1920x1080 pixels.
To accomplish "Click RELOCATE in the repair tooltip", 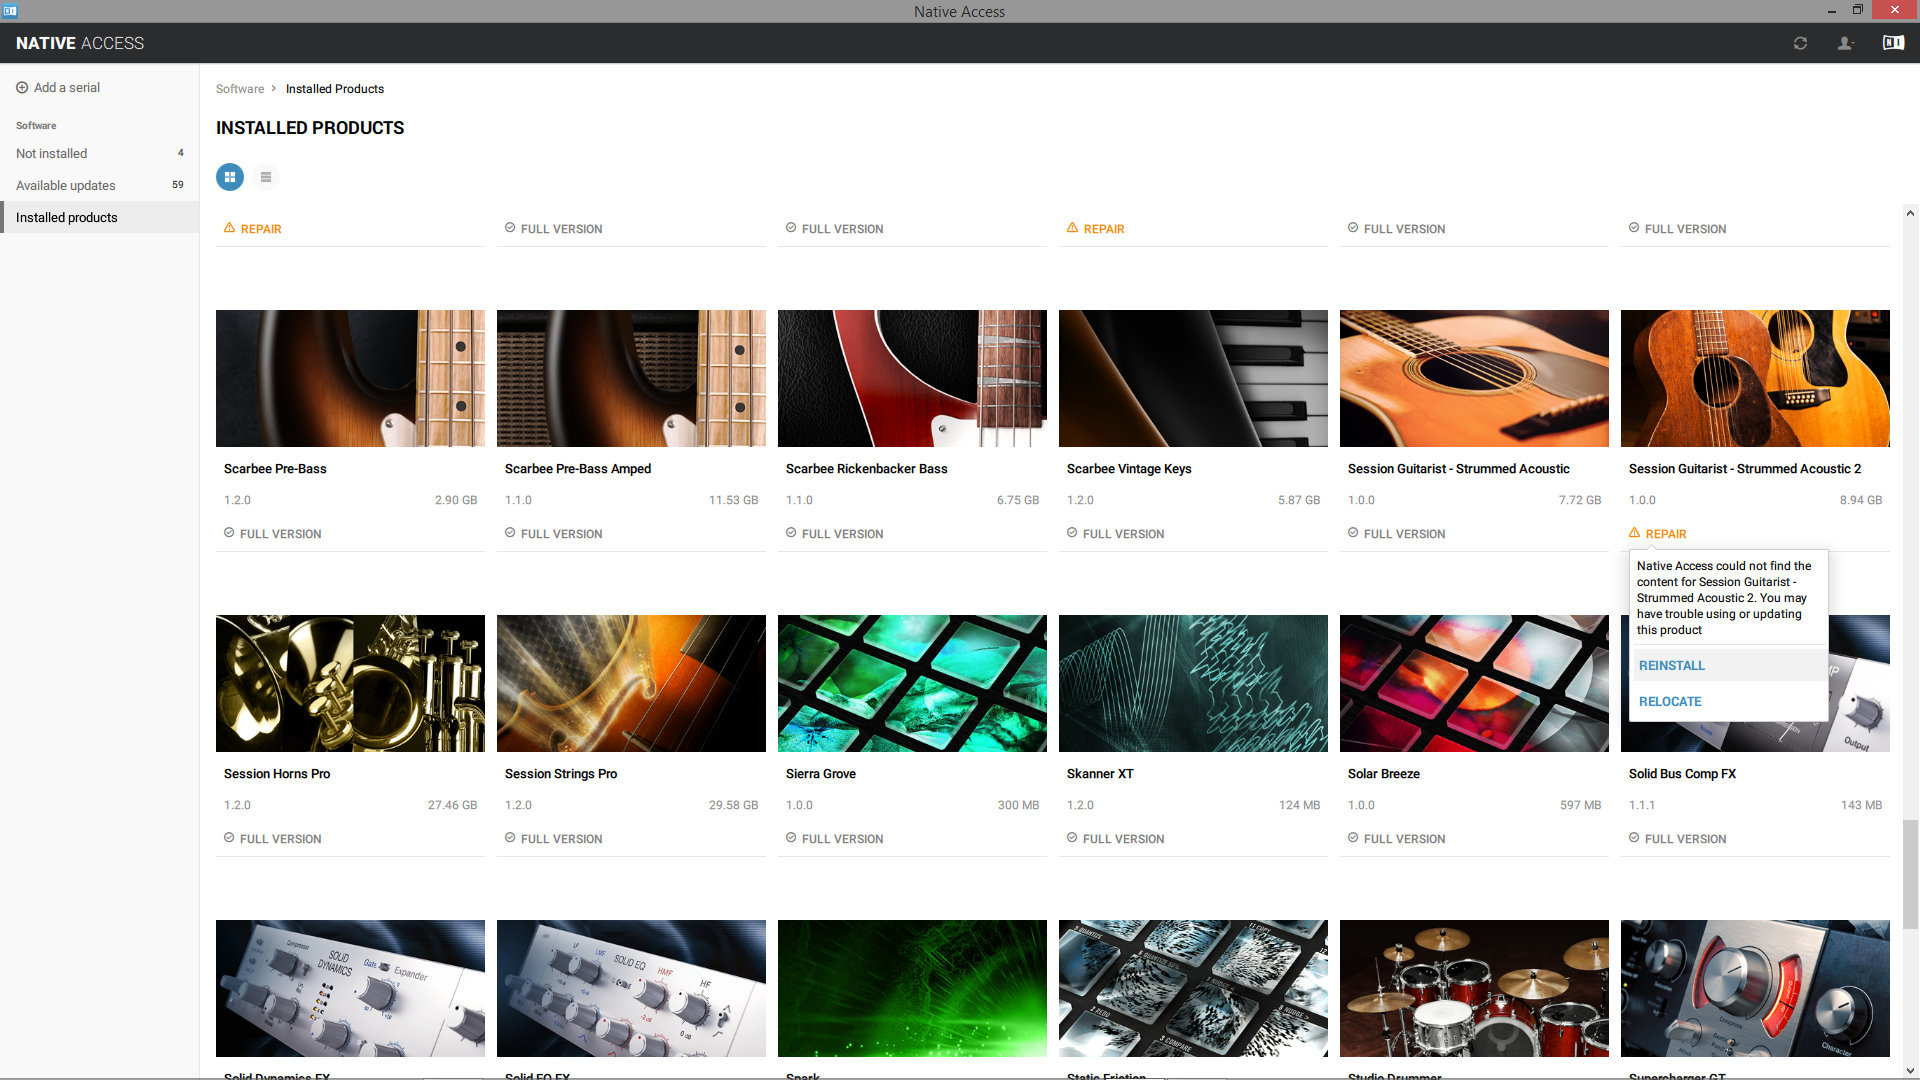I will [1669, 701].
